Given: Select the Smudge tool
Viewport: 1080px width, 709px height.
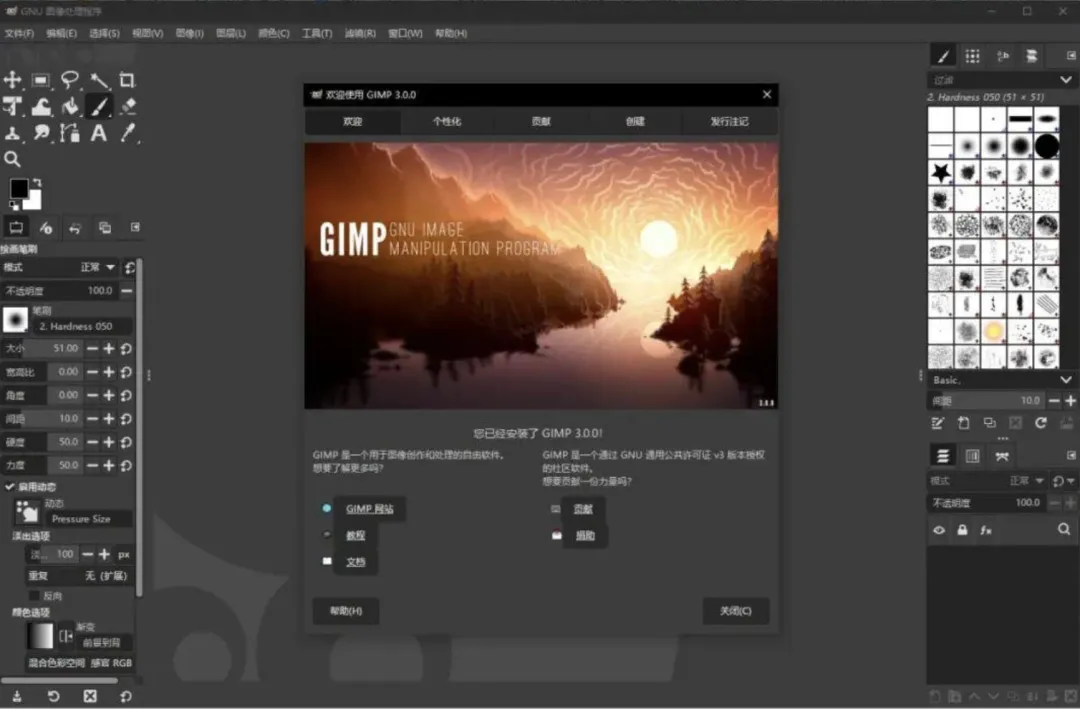Looking at the screenshot, I should [x=41, y=132].
